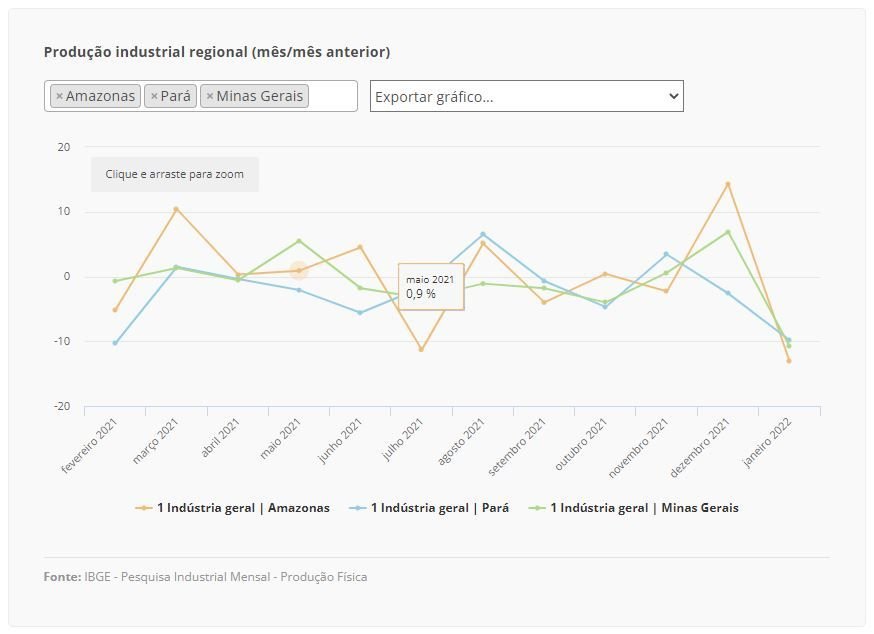Click the Pará point at novembro 2021
Screen dimensions: 874x634
[x=666, y=254]
